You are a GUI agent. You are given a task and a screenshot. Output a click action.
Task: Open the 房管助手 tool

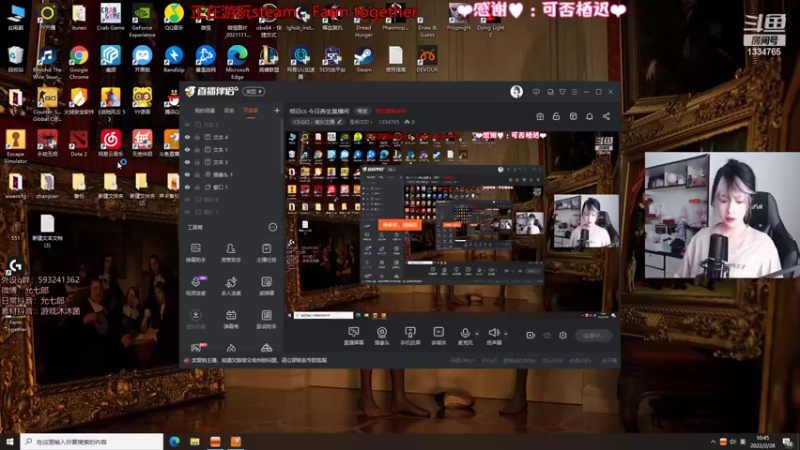pyautogui.click(x=231, y=253)
